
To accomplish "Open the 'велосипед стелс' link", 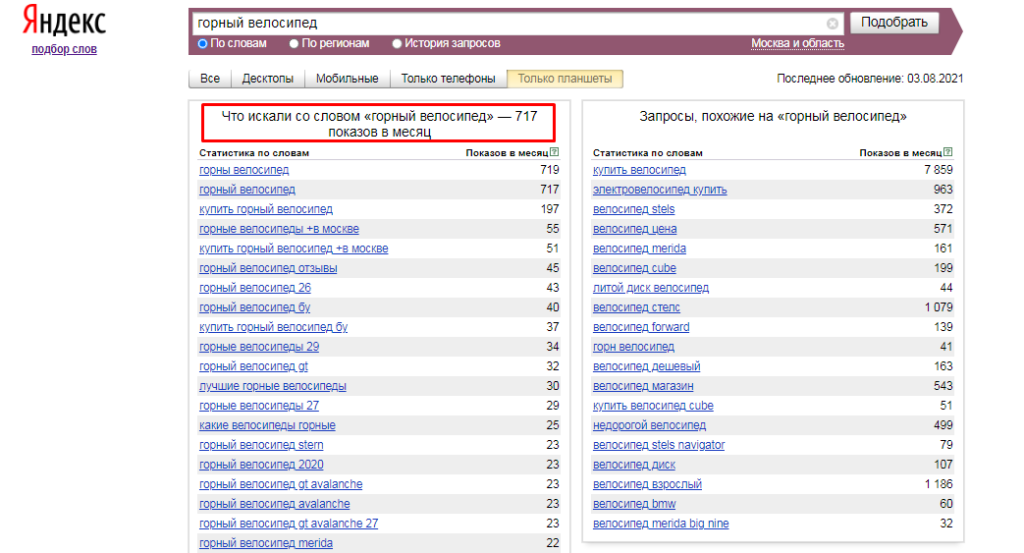I will tap(636, 307).
